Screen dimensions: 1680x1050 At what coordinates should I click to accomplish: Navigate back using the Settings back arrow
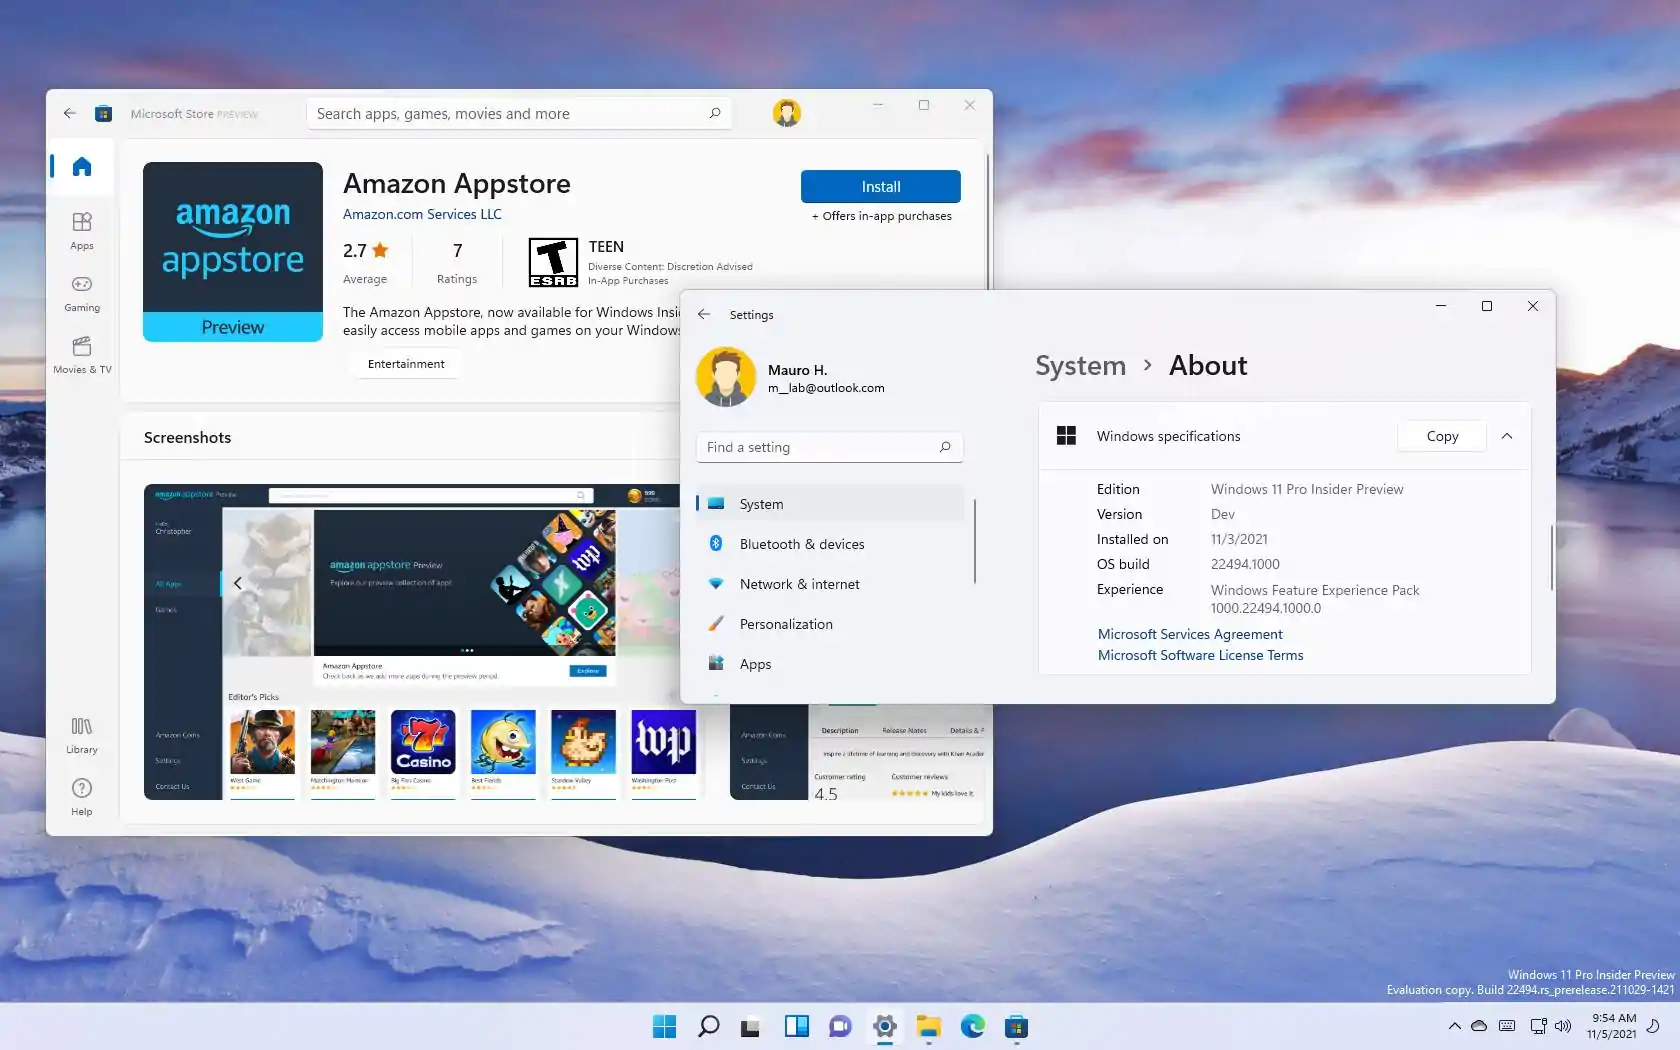pos(704,314)
